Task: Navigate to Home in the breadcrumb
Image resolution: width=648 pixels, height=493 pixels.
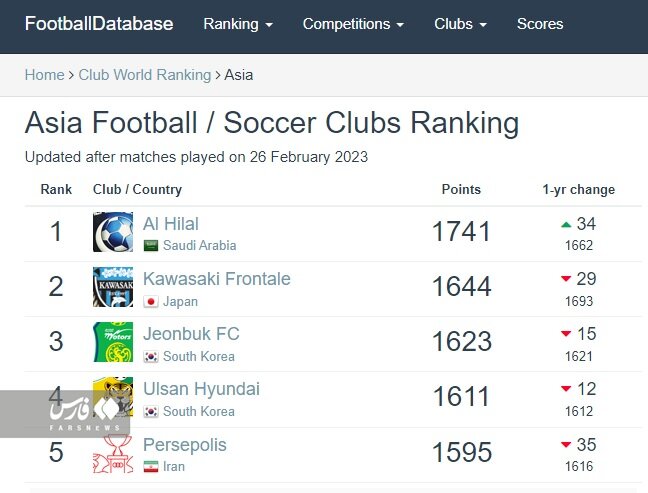Action: tap(44, 75)
